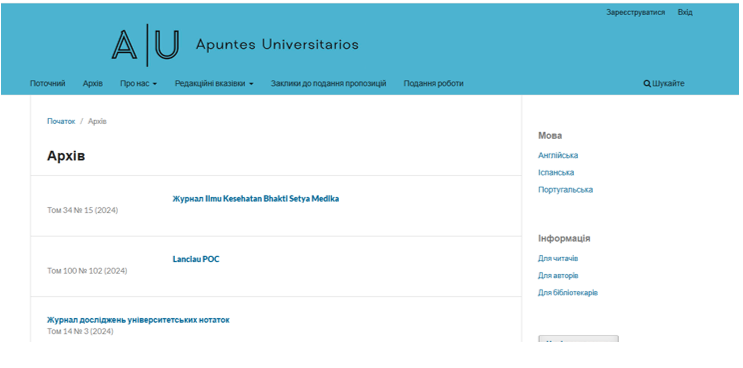Switch language to Англійська
Screen dimensions: 743x368
click(558, 155)
